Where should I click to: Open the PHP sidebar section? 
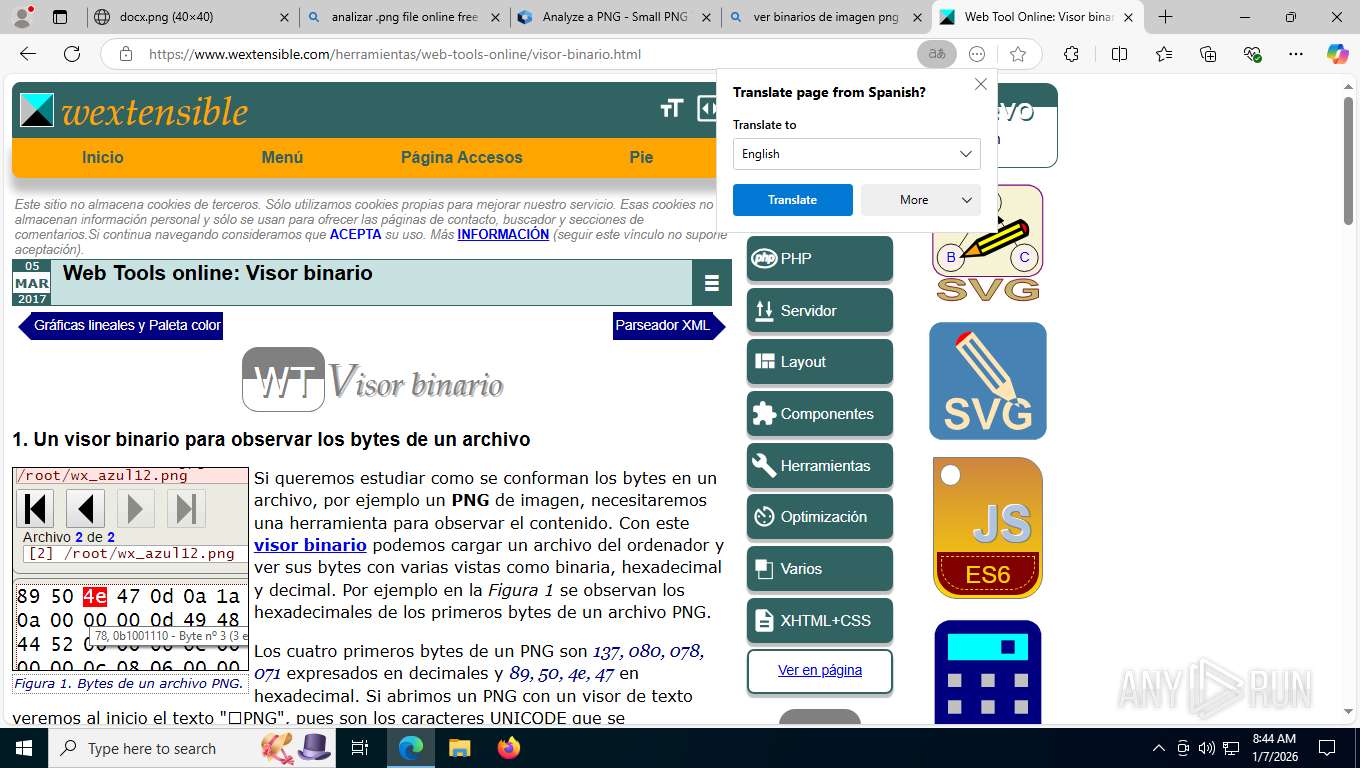point(820,258)
